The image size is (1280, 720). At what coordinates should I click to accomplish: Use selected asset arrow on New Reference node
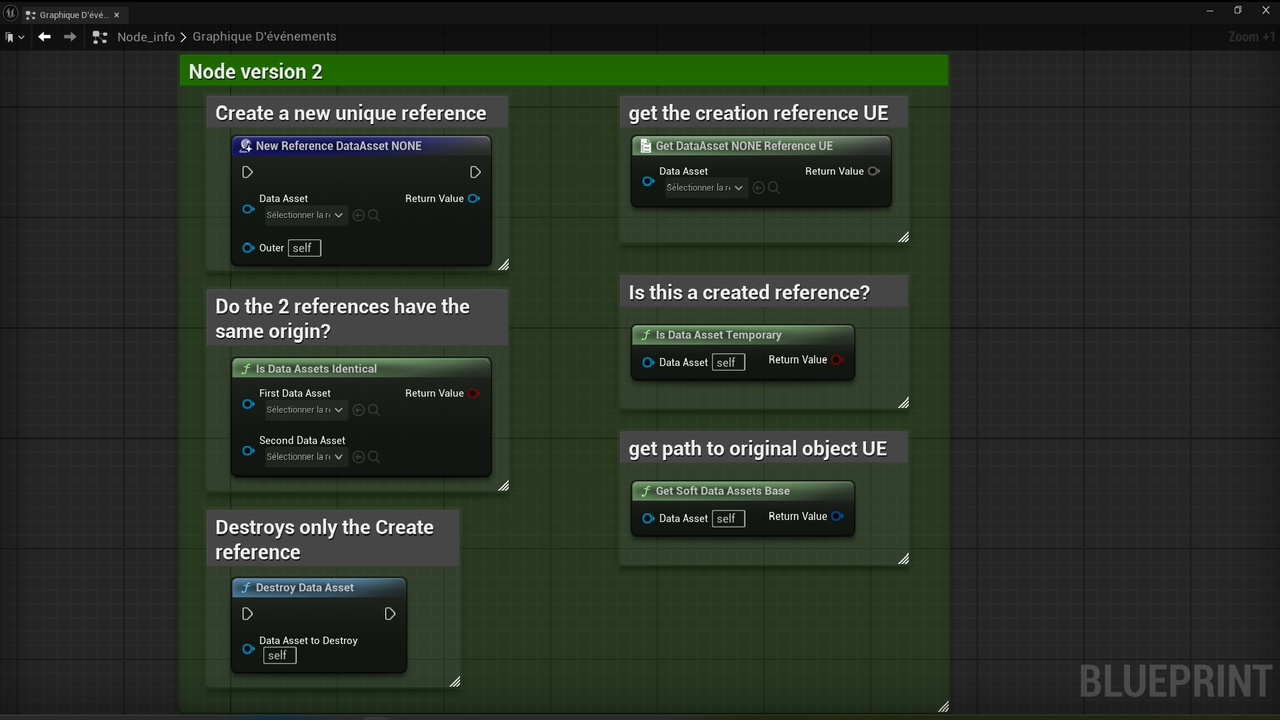pos(359,215)
